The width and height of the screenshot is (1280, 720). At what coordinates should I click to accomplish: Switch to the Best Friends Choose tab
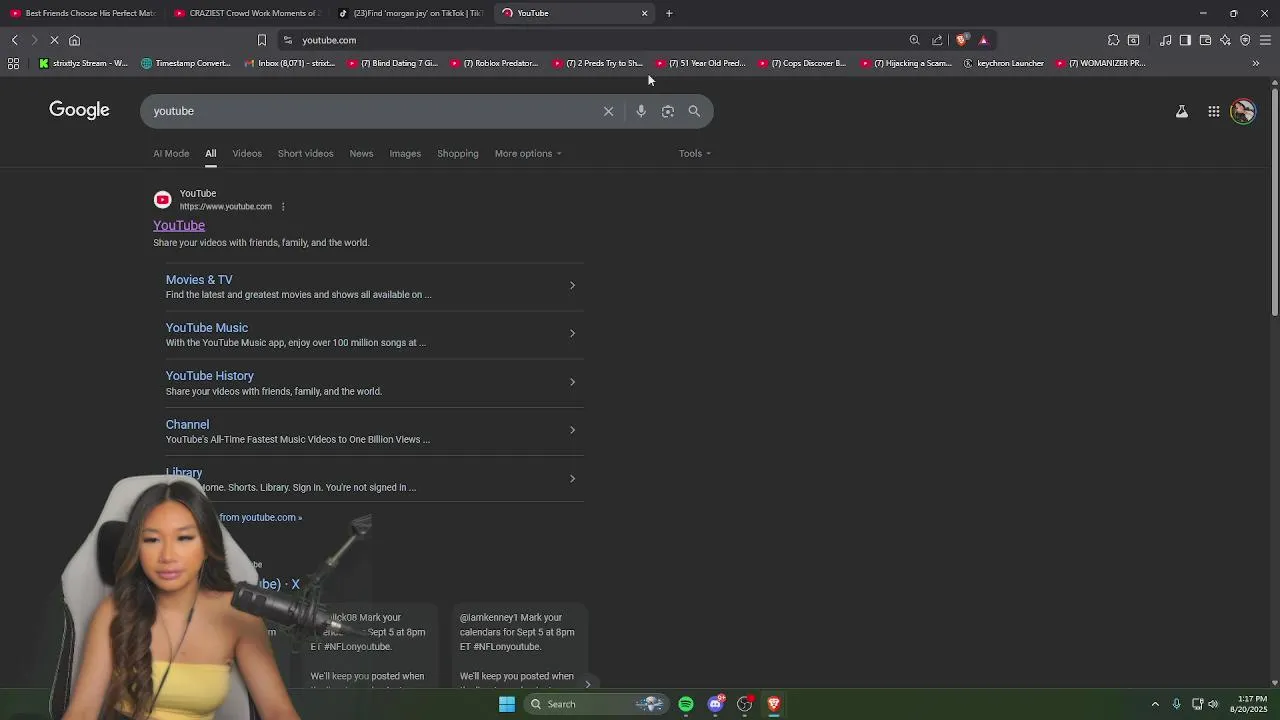(82, 13)
